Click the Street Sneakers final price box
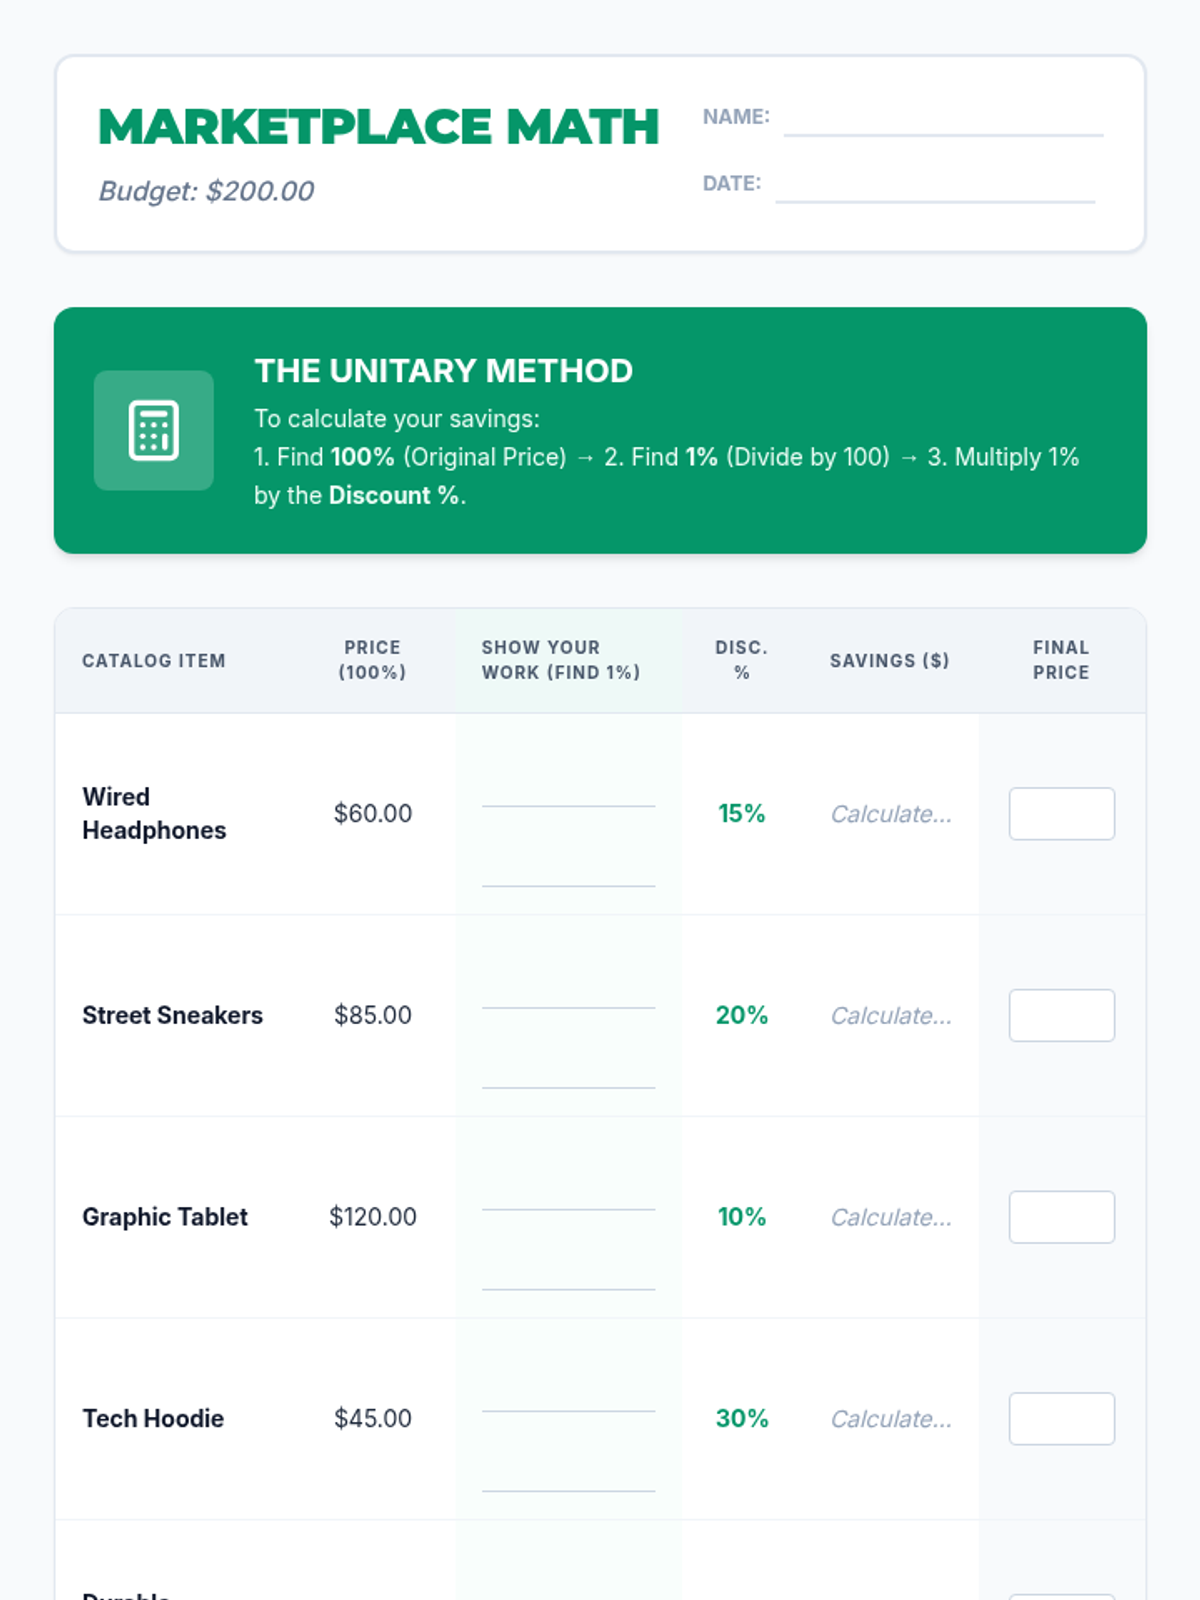 point(1061,1015)
